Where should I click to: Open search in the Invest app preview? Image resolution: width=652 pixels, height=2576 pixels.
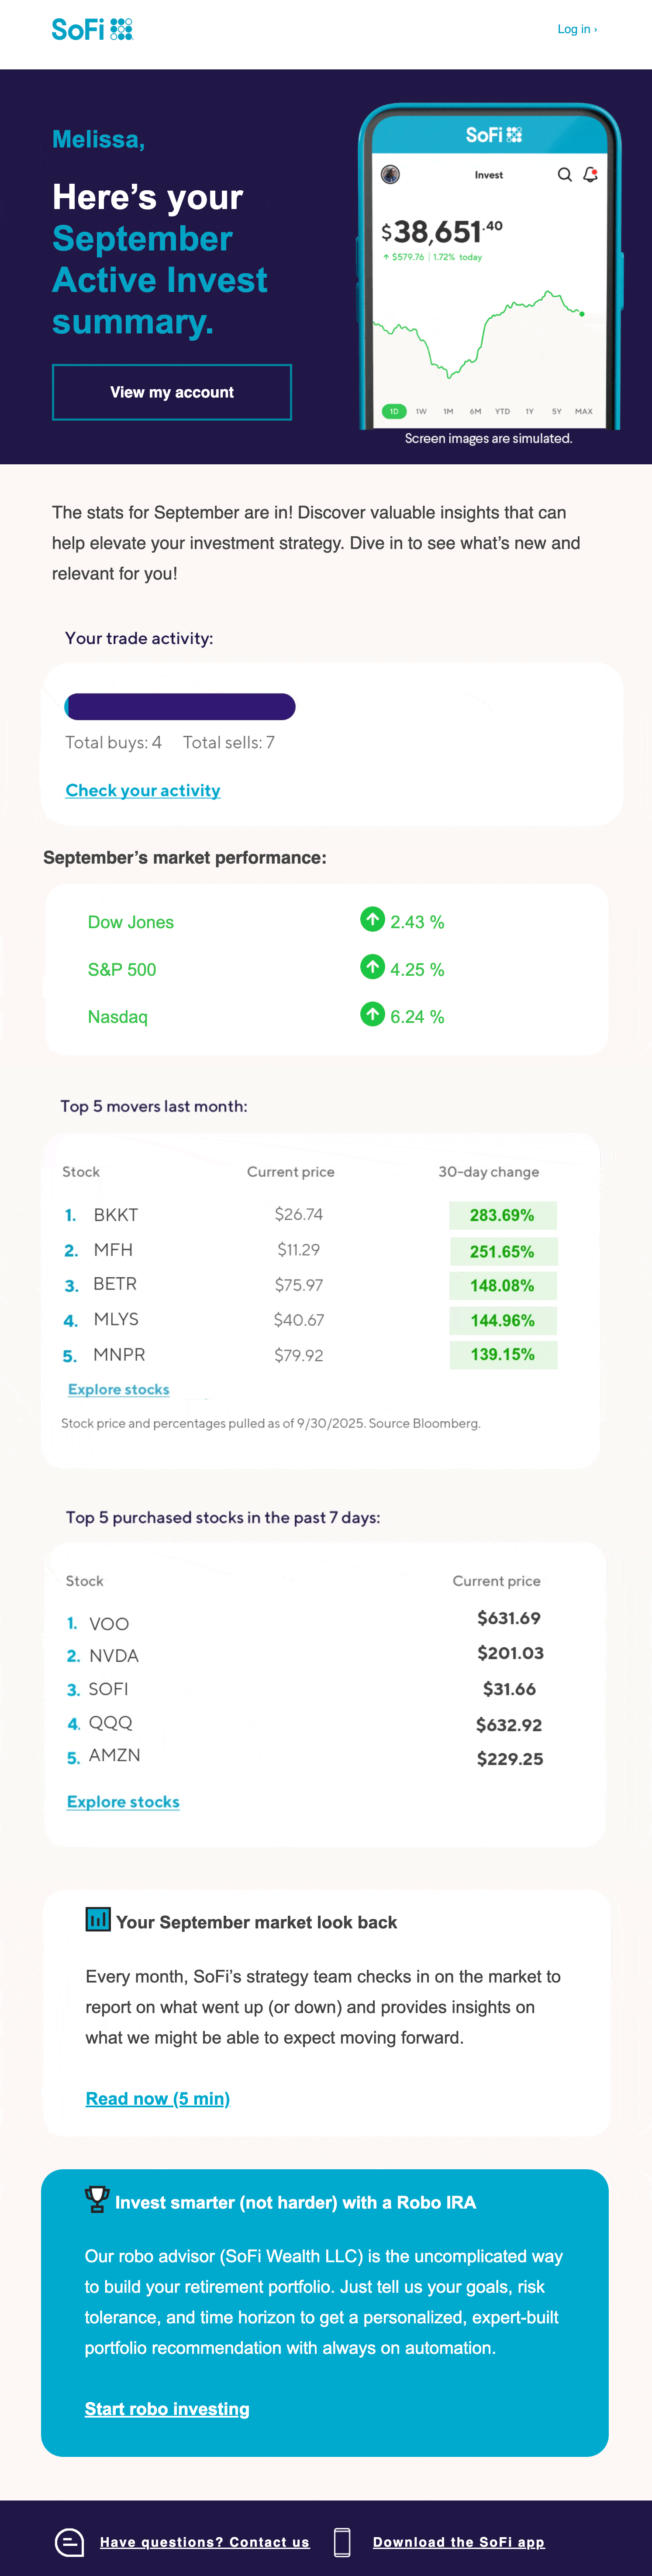click(565, 175)
